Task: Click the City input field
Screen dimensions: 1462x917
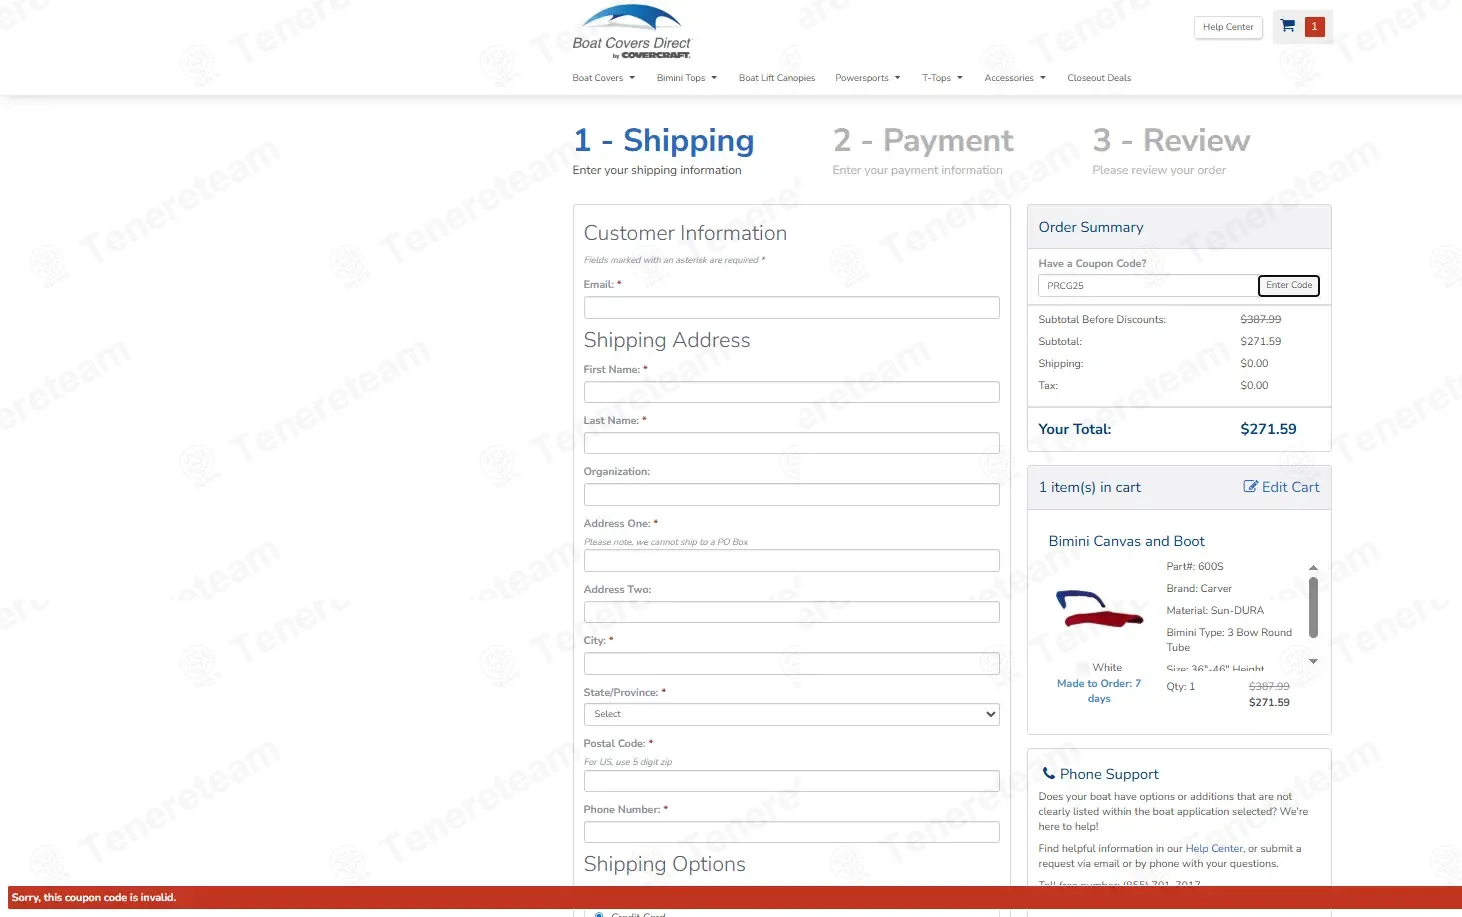Action: [x=791, y=663]
